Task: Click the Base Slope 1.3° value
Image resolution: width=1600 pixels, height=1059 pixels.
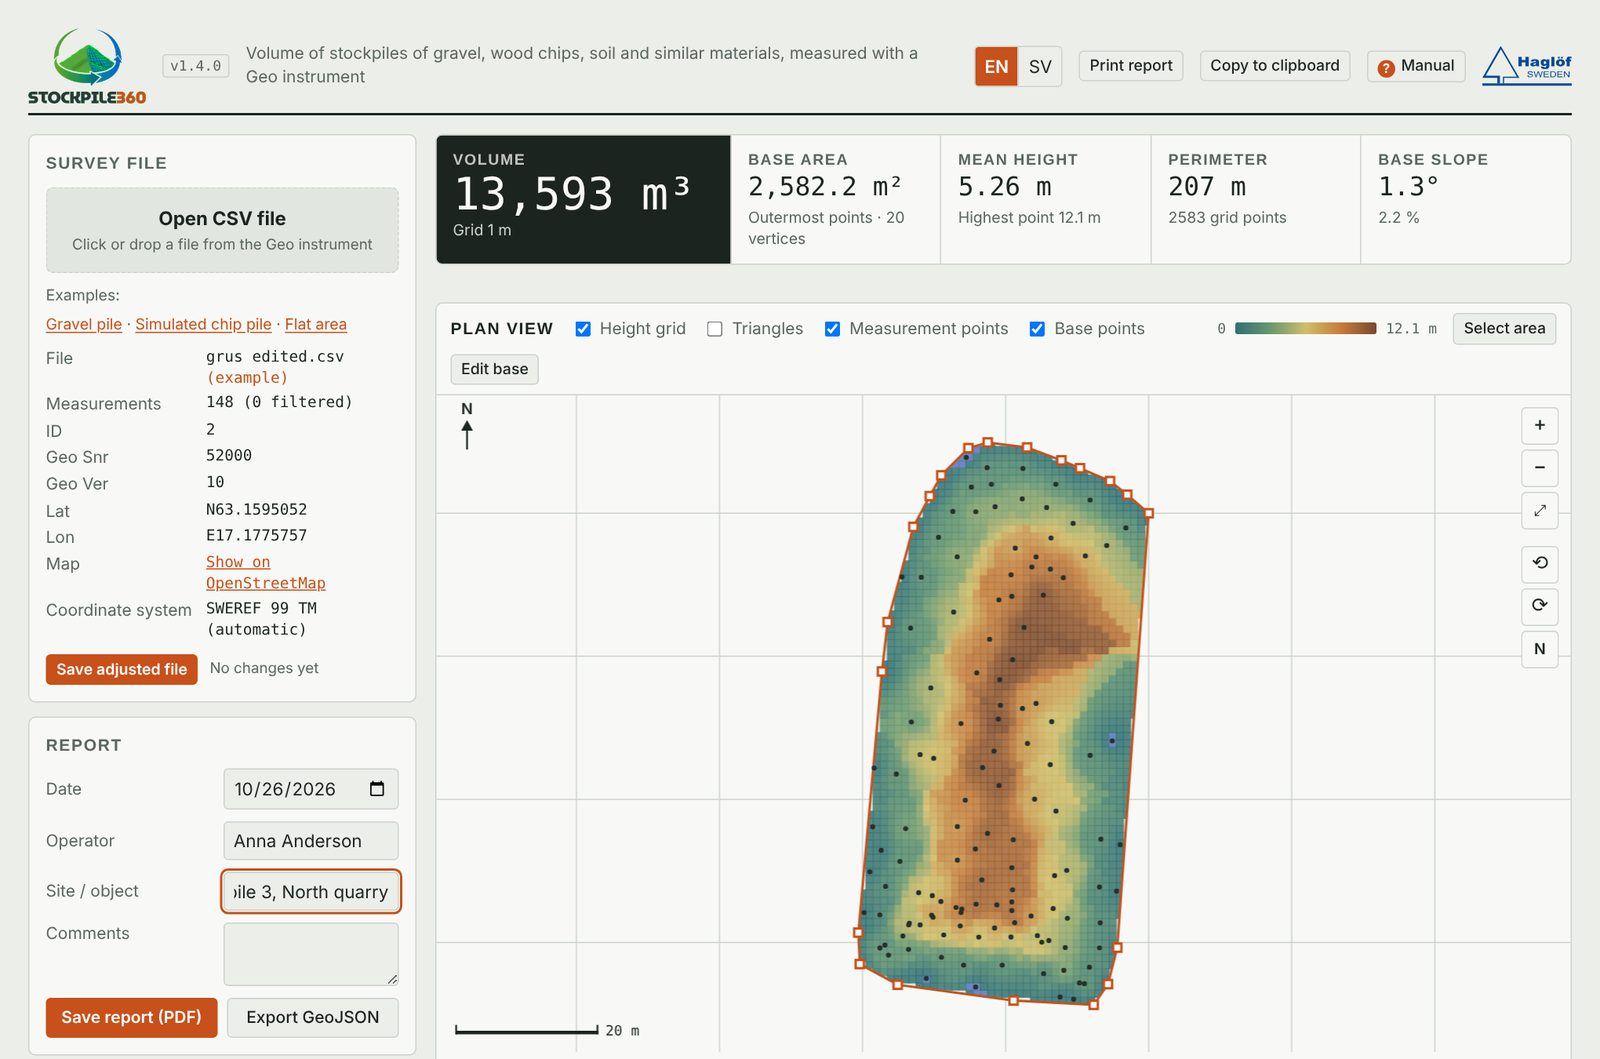Action: (x=1408, y=187)
